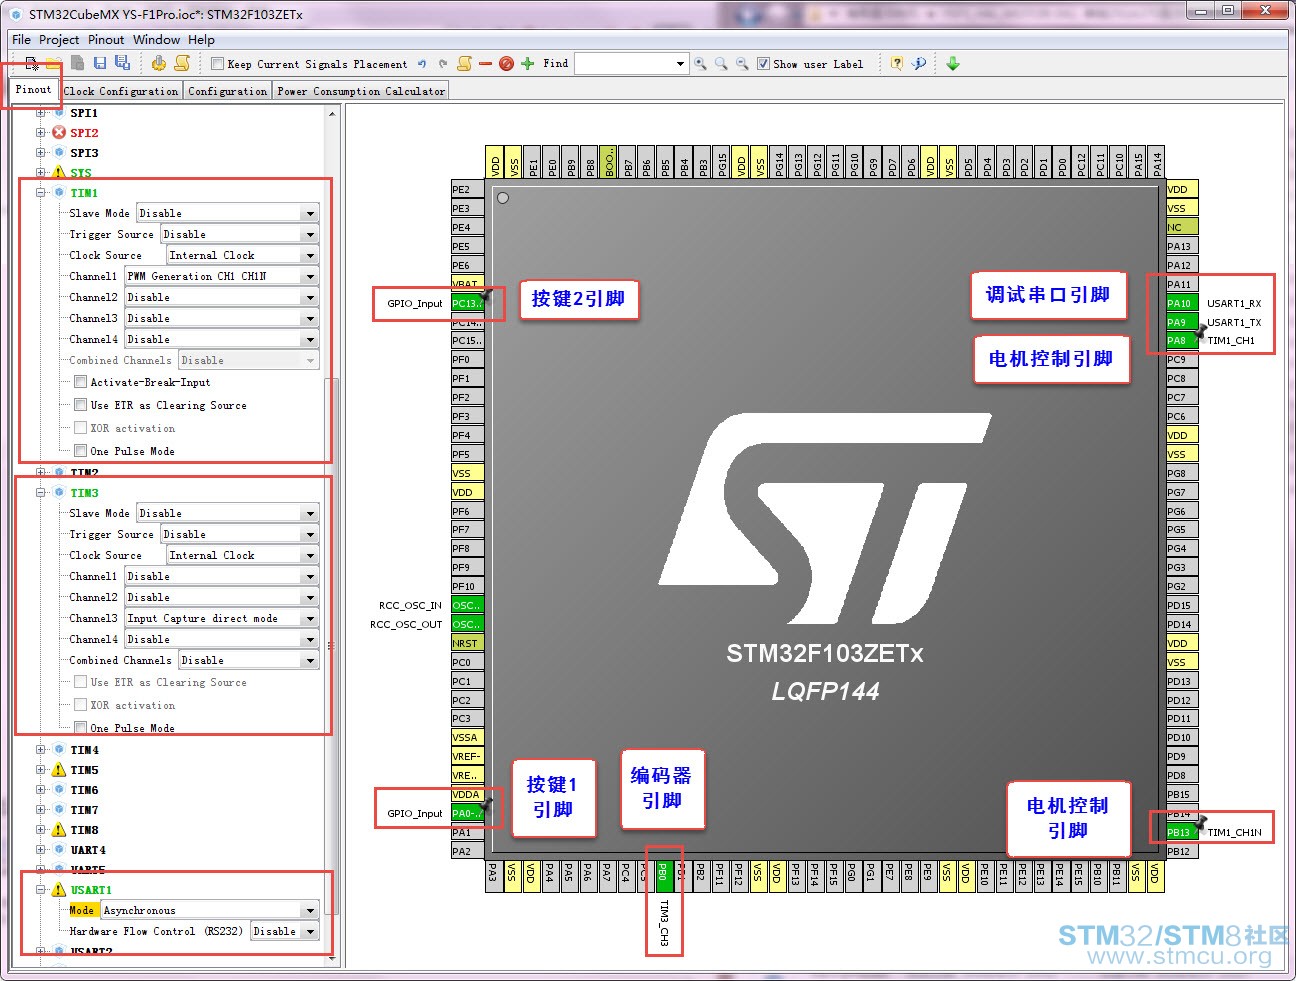Click the Save Project As icon
Screen dimensions: 1296x981
[122, 63]
